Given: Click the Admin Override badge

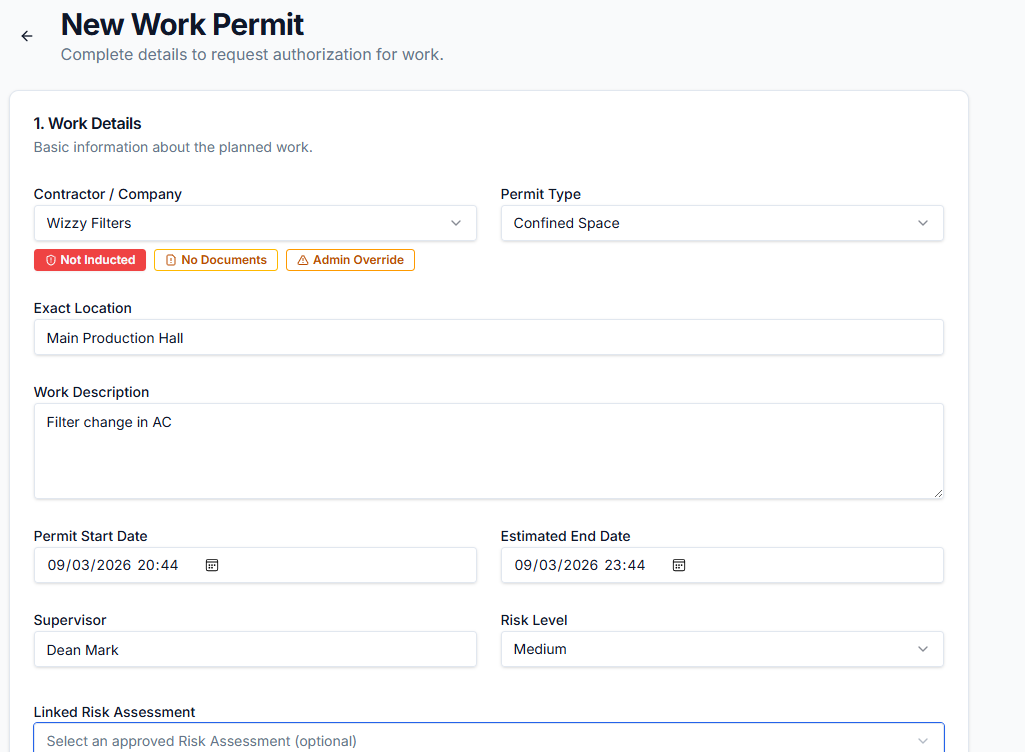Looking at the screenshot, I should point(350,260).
